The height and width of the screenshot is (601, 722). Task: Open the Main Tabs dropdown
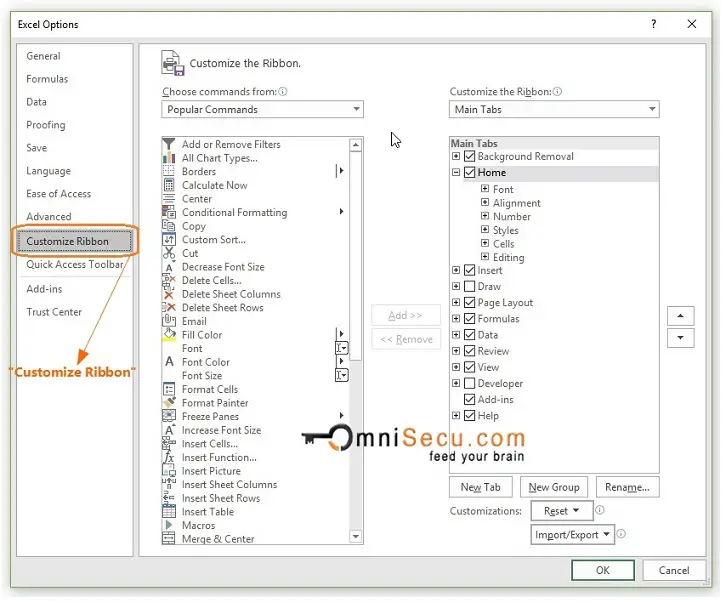[x=554, y=109]
